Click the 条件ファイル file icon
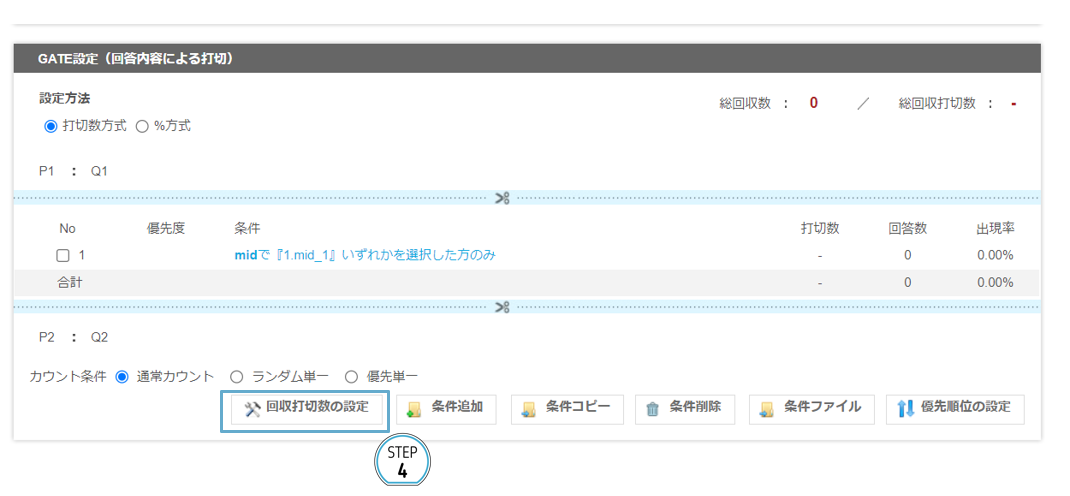Image resolution: width=1070 pixels, height=496 pixels. (x=766, y=409)
